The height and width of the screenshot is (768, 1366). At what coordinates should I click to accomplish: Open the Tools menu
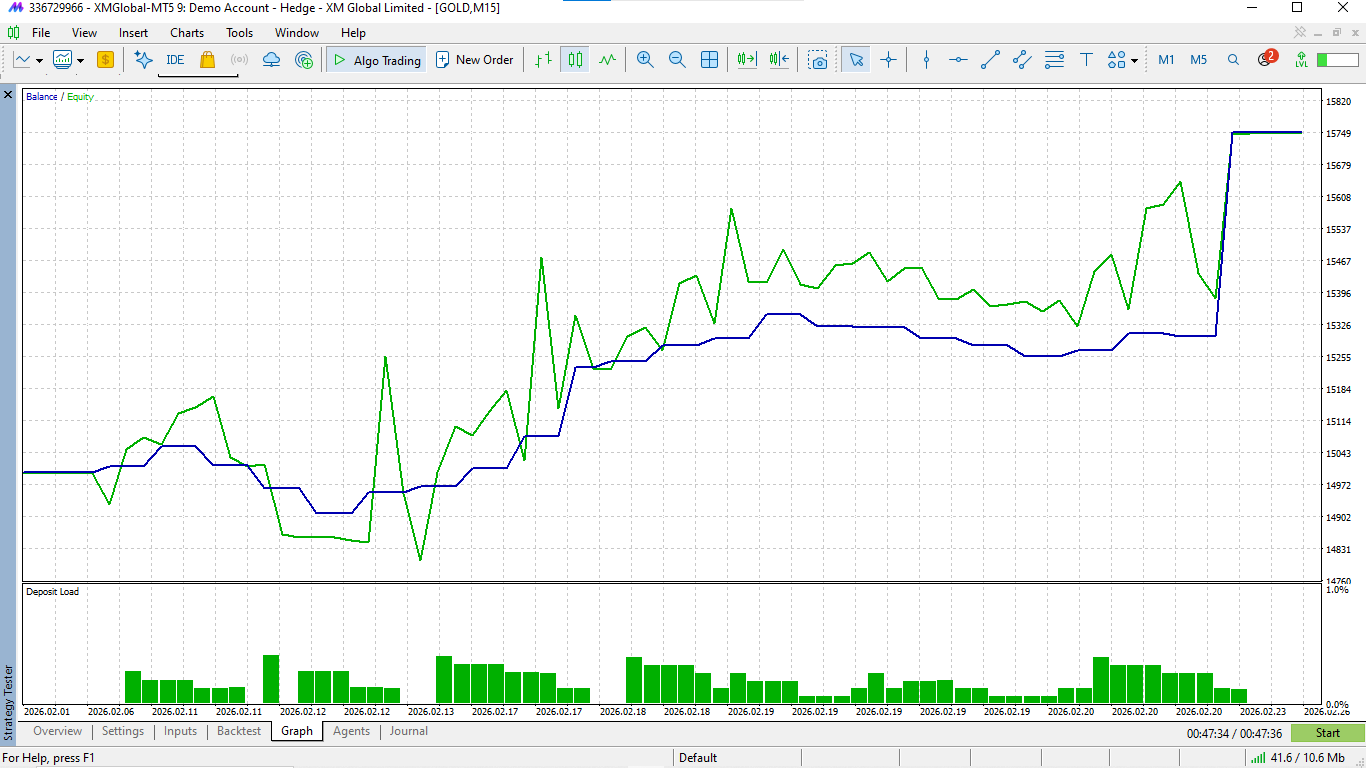click(x=239, y=33)
